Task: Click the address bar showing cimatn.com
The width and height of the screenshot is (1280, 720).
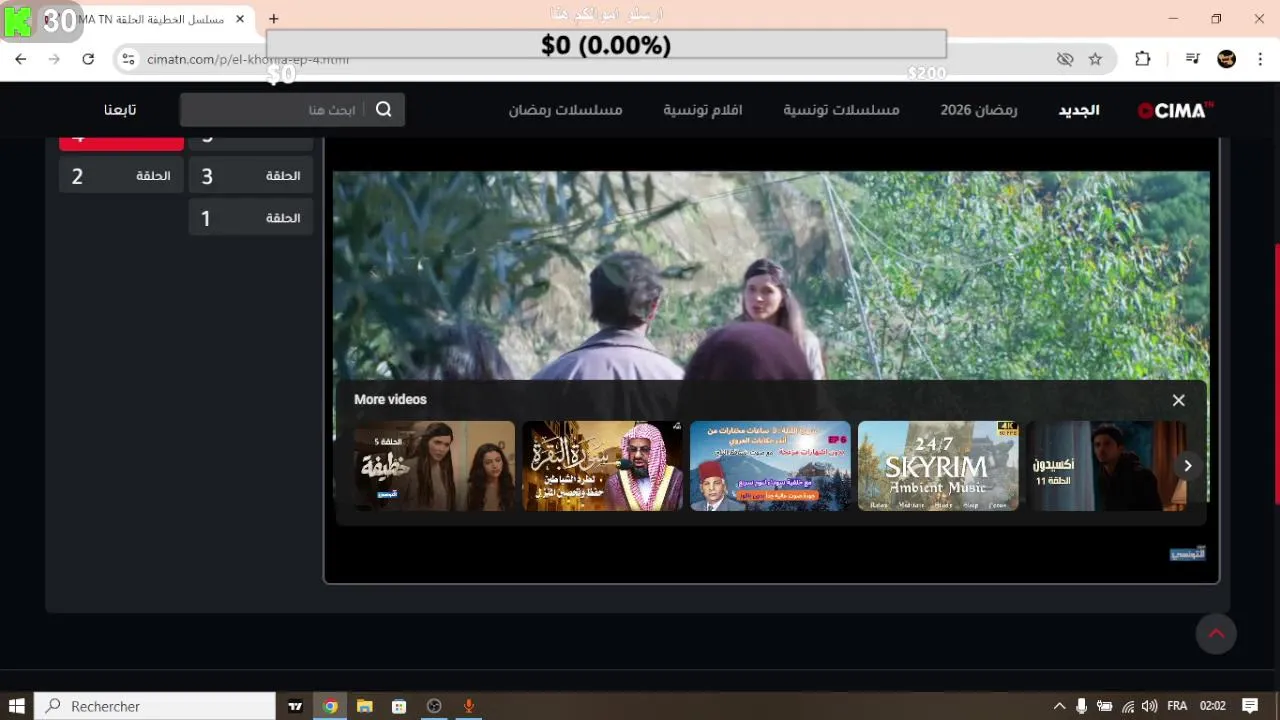Action: [x=590, y=59]
